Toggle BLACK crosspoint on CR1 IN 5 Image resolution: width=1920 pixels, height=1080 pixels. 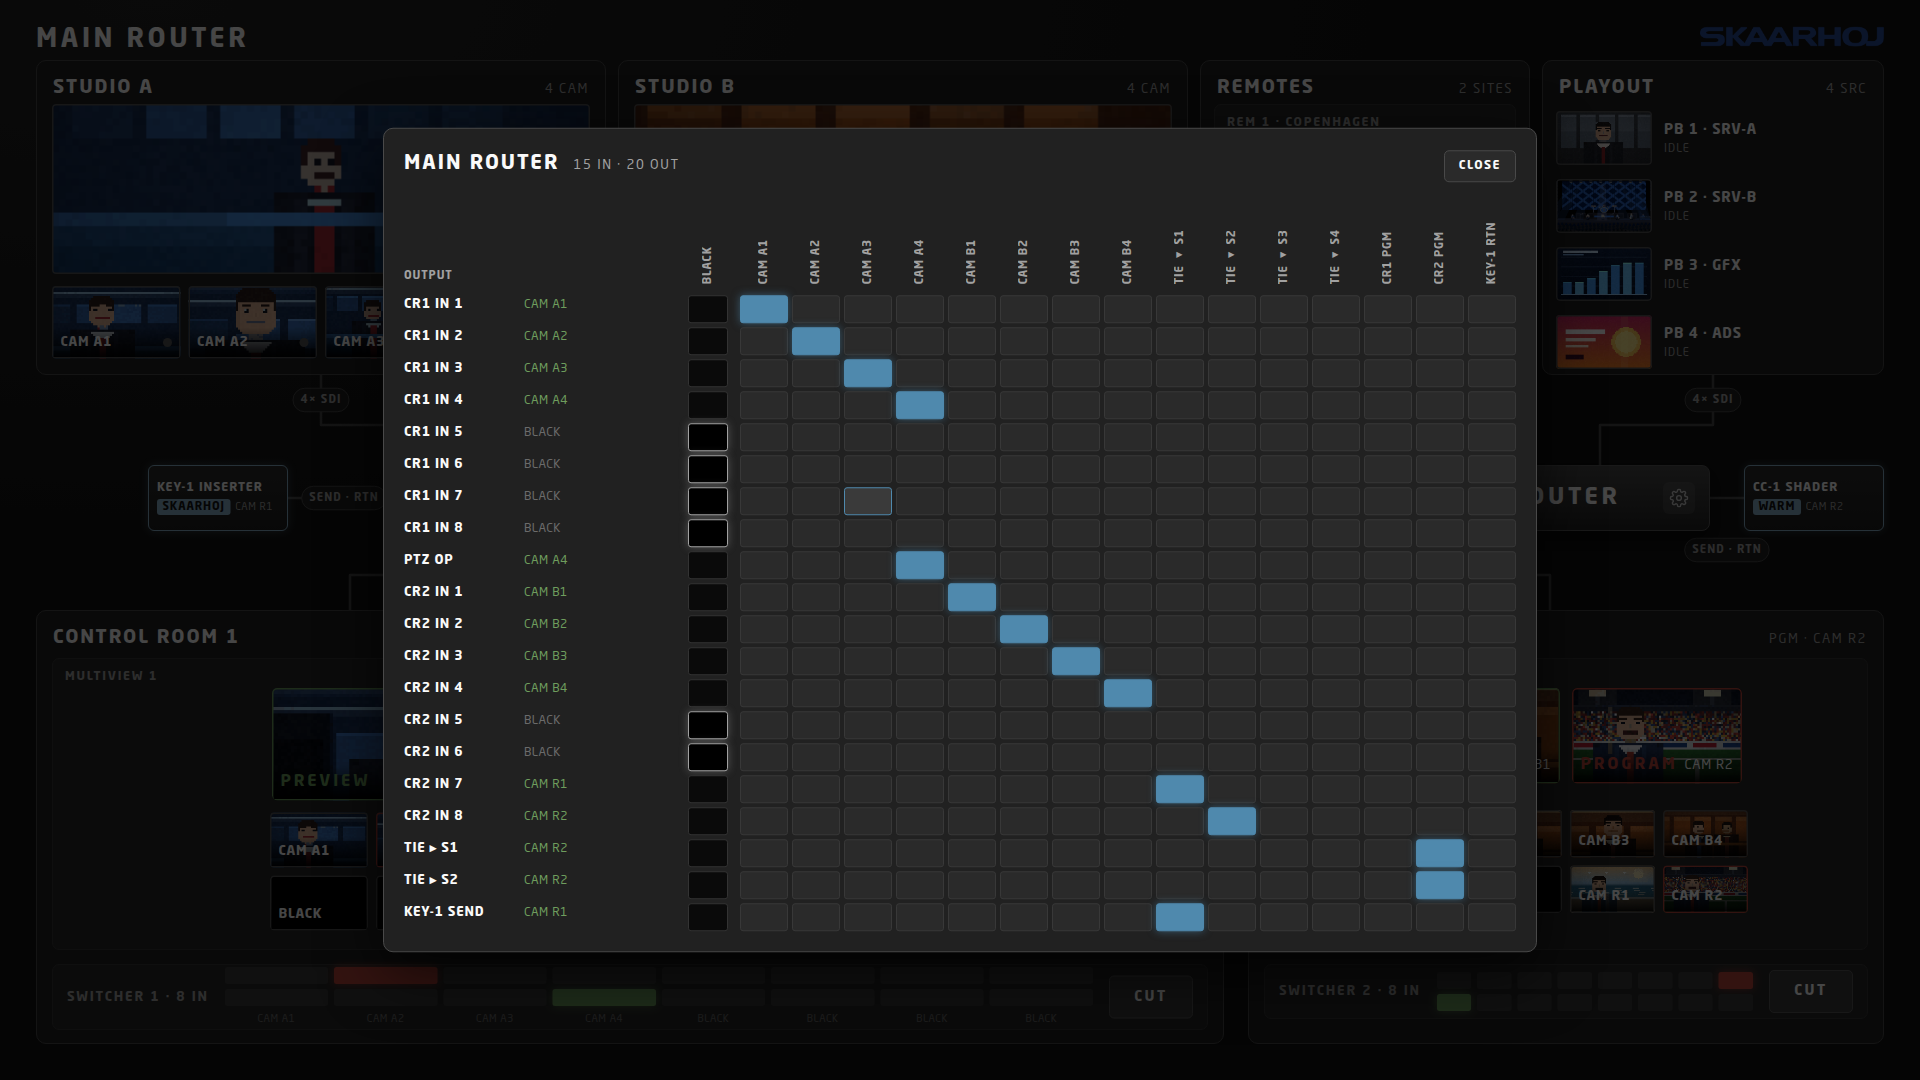pos(708,437)
